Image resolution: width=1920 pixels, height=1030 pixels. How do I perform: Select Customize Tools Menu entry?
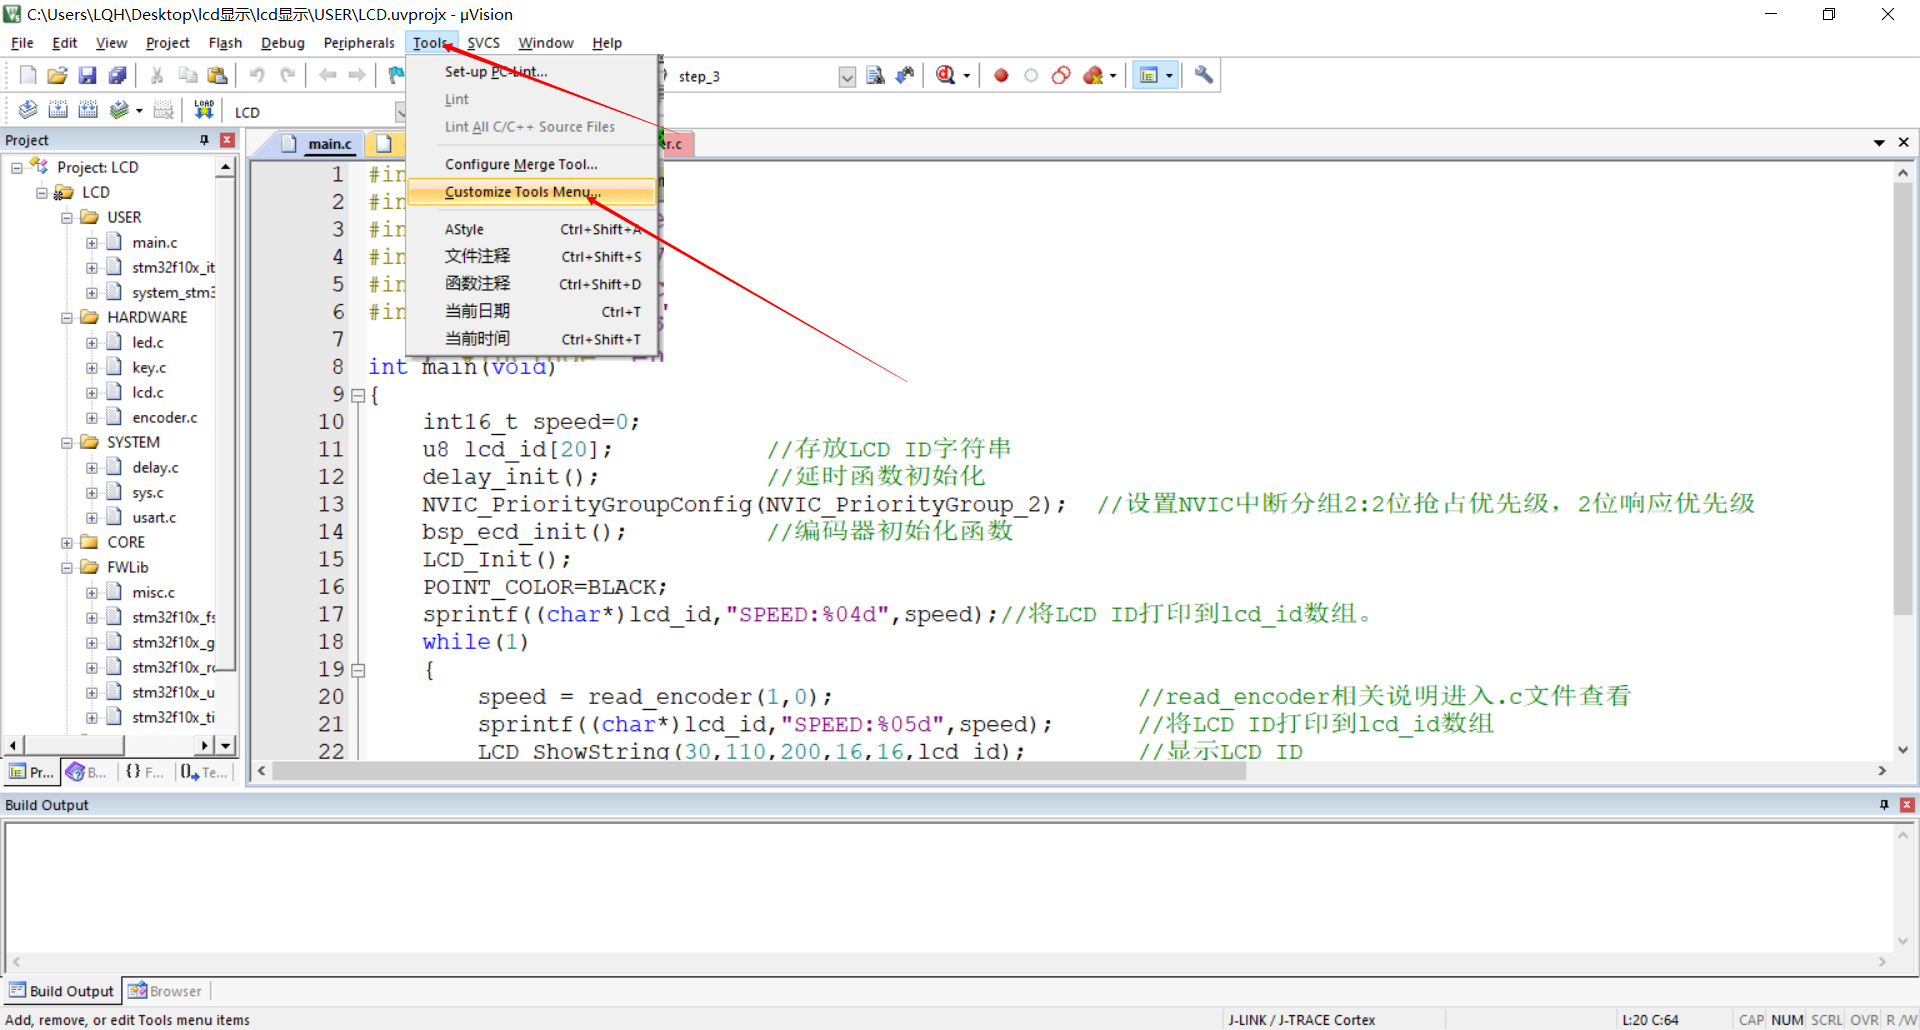click(x=522, y=192)
